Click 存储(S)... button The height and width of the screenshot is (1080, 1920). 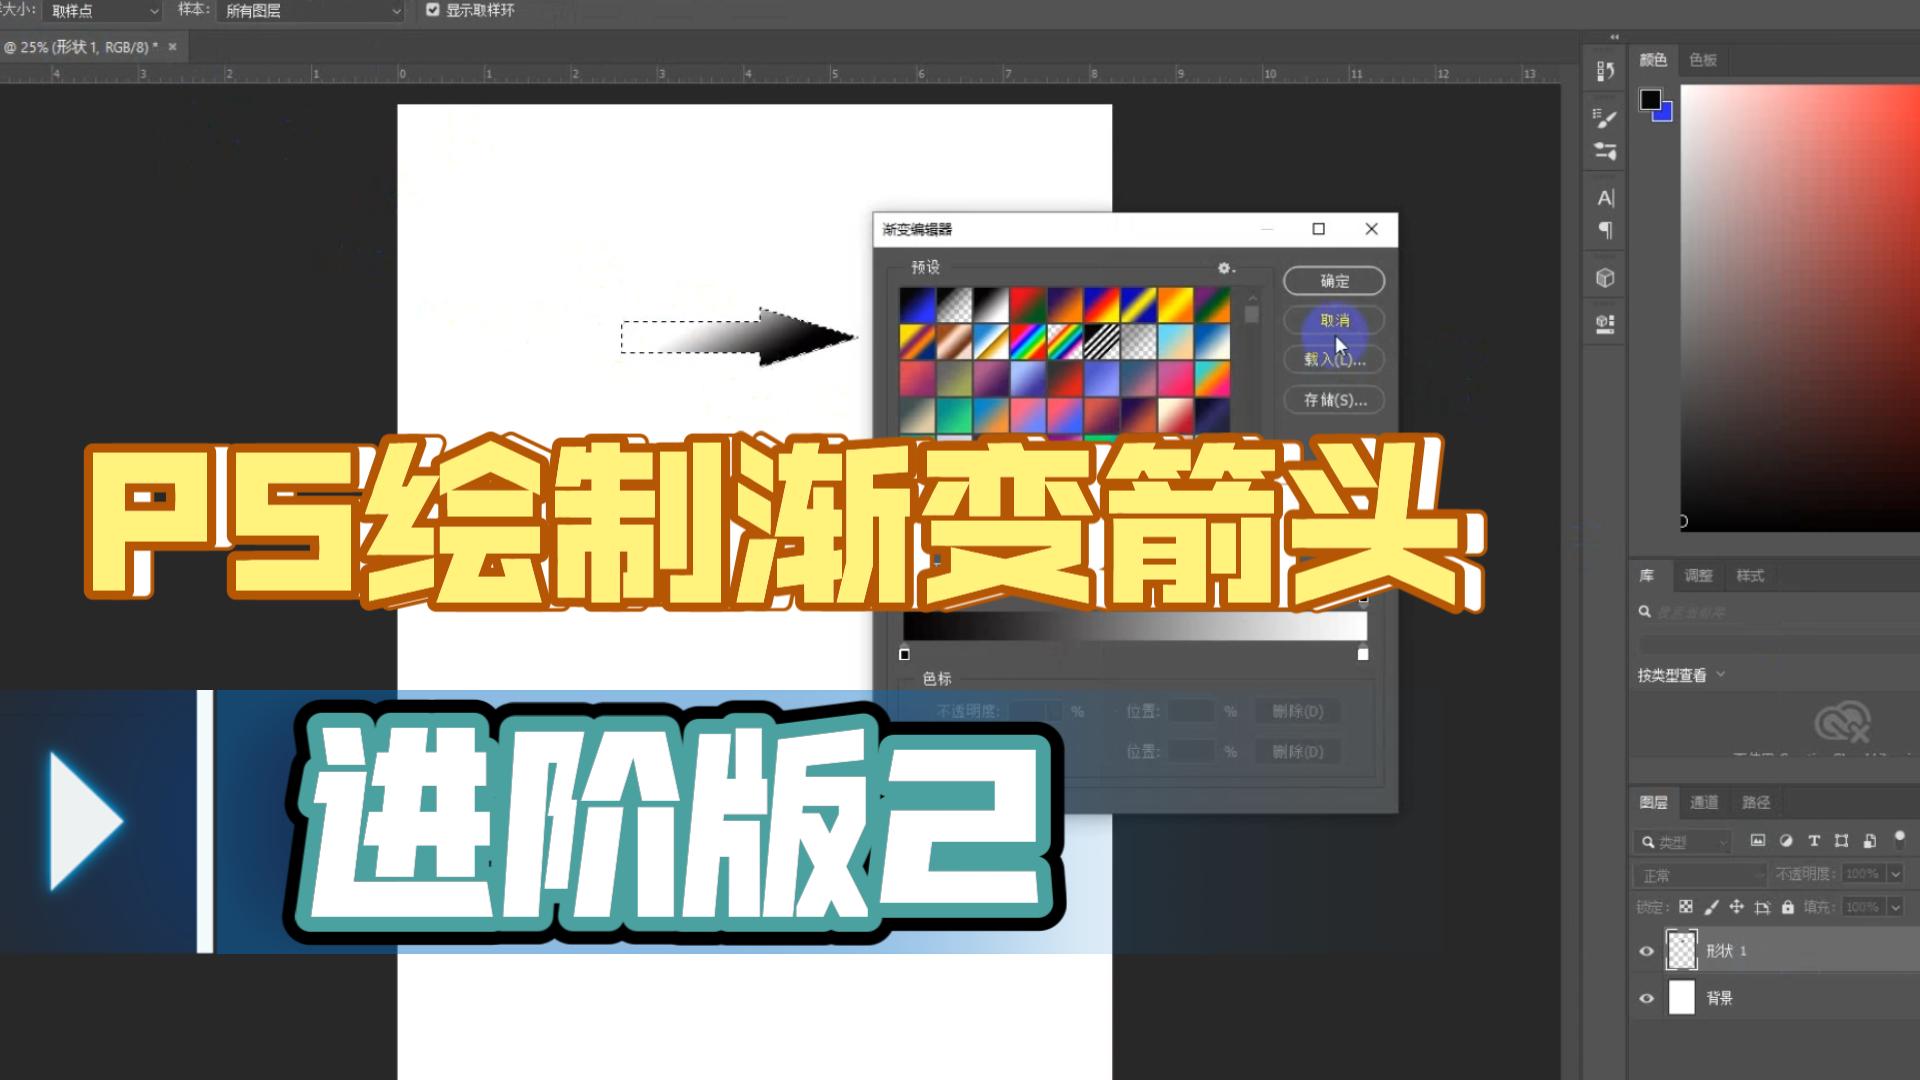(1334, 400)
